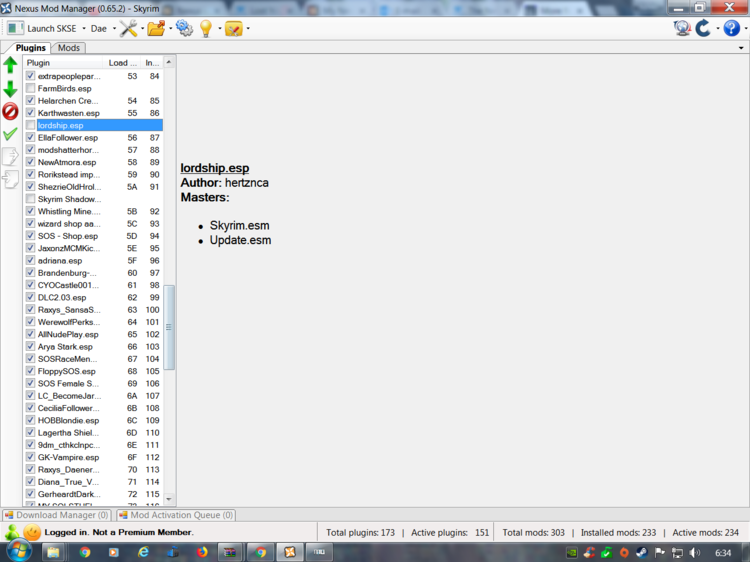This screenshot has height=562, width=750.
Task: Open the tab list dropdown arrow
Action: (x=741, y=48)
